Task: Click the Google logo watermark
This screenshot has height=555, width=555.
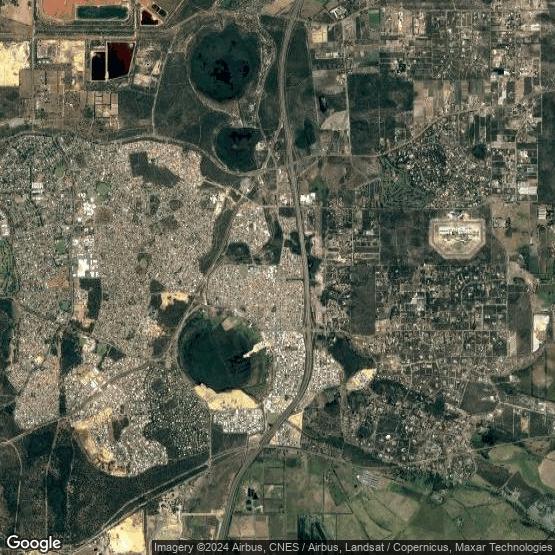Action: pyautogui.click(x=34, y=543)
